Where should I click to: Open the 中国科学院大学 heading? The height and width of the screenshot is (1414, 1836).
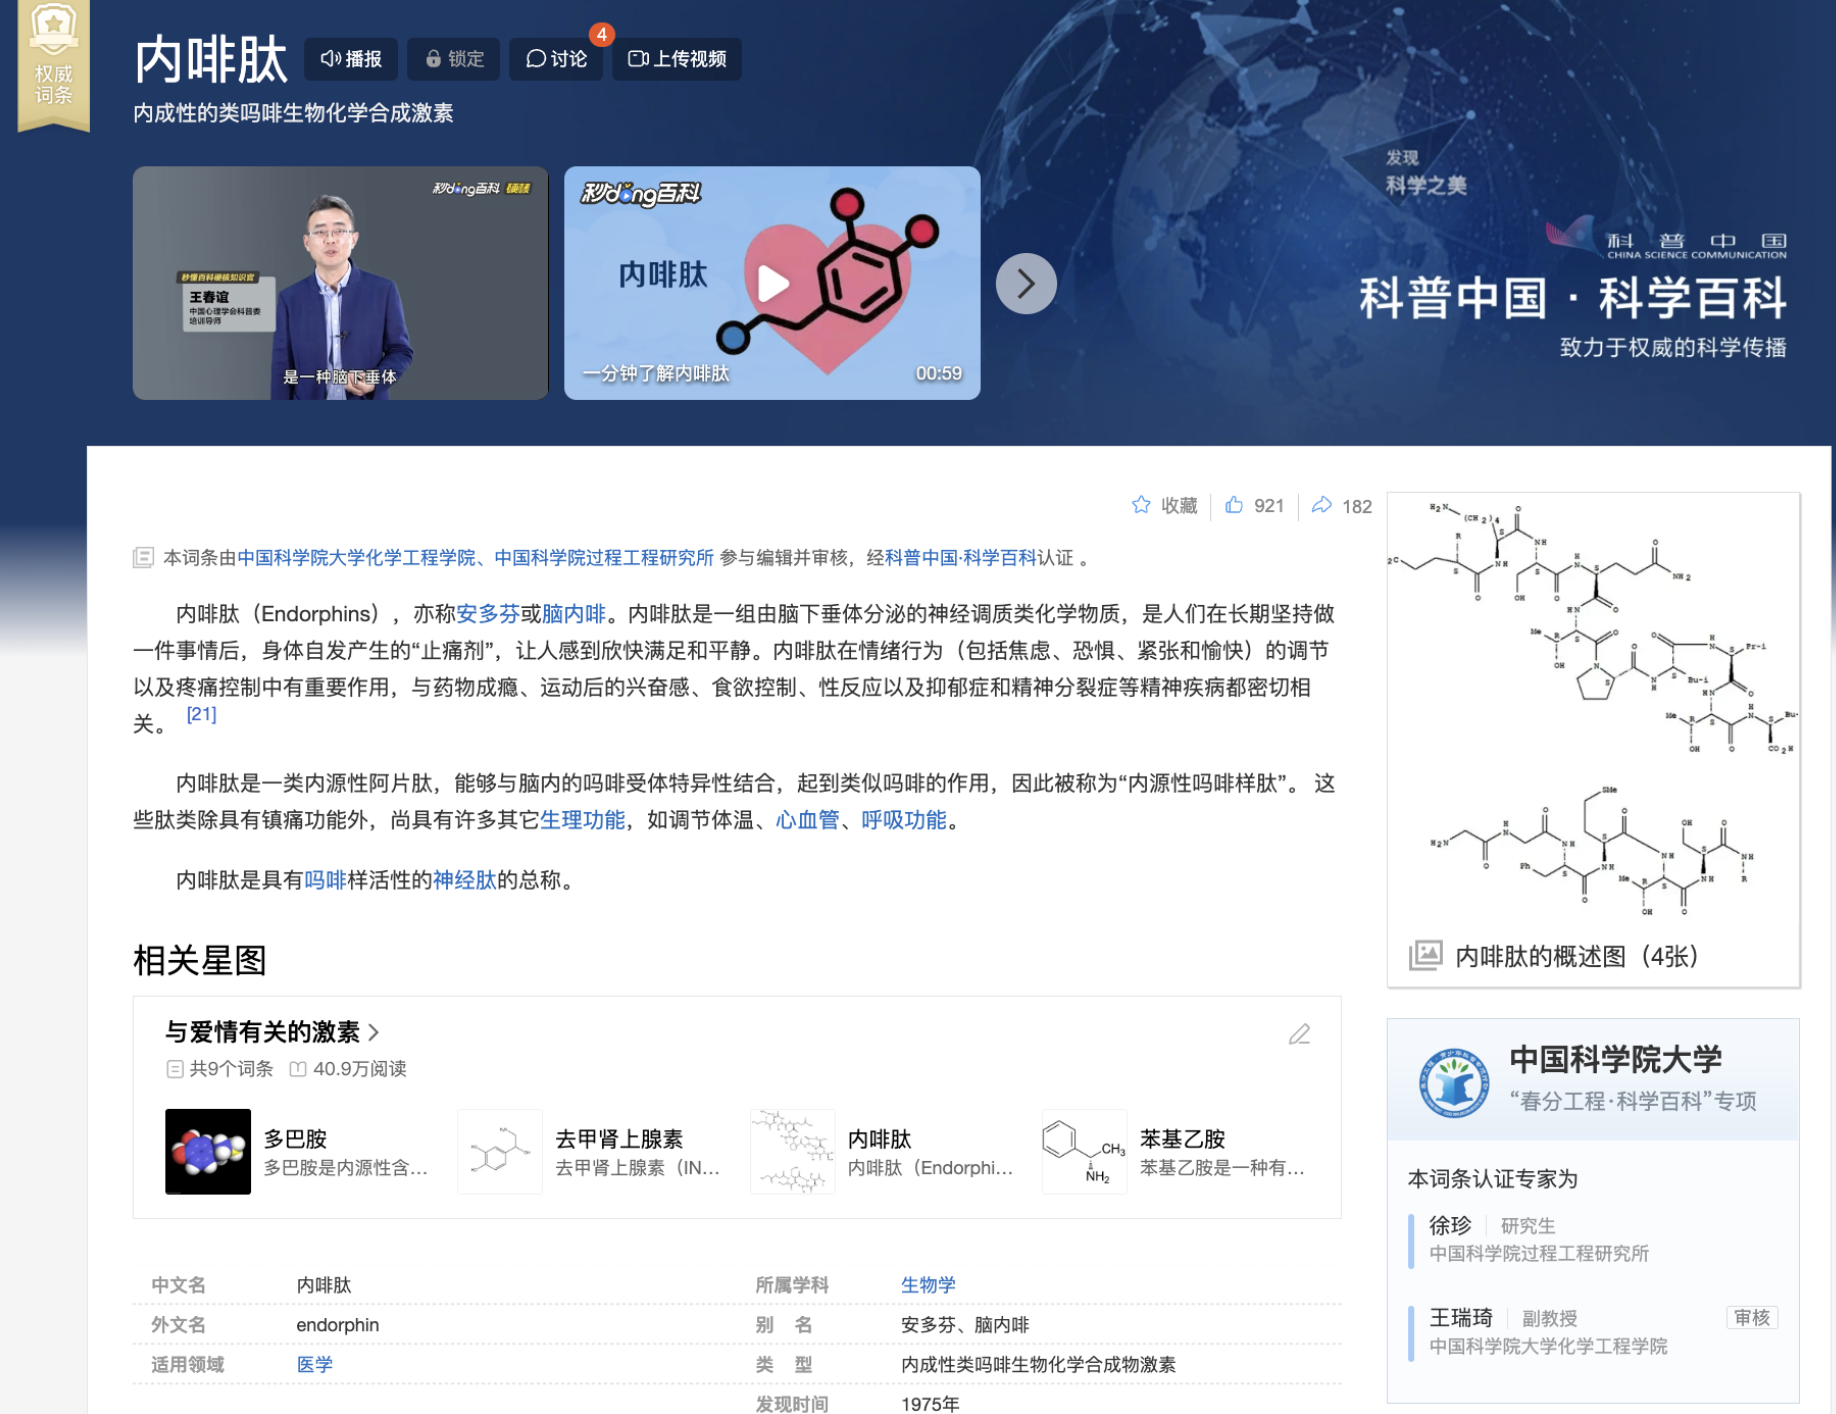pos(1615,1060)
